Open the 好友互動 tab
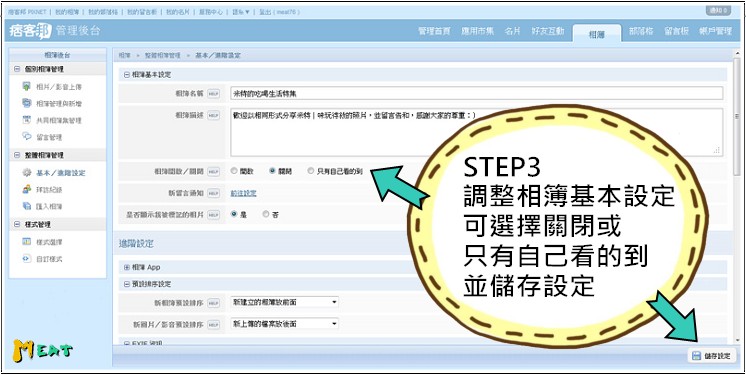 click(x=548, y=31)
